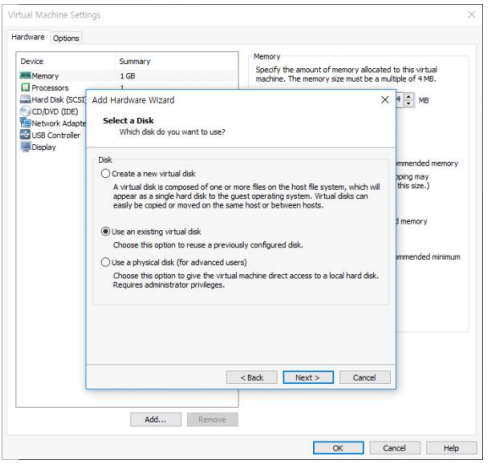The height and width of the screenshot is (469, 491).
Task: Click the Display monitor icon
Action: (25, 147)
